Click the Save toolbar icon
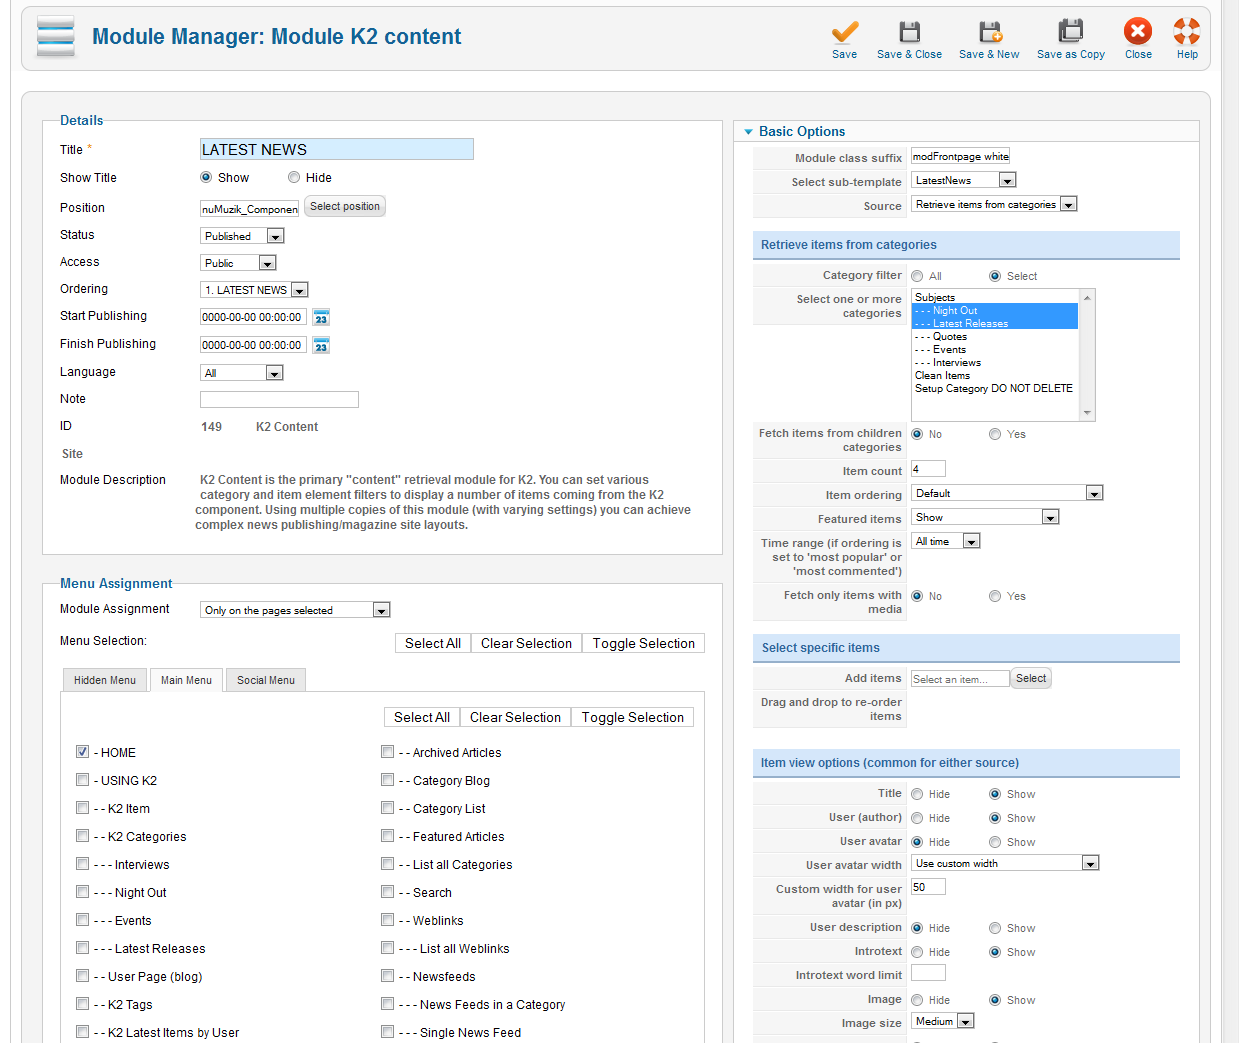The image size is (1249, 1043). click(x=844, y=32)
